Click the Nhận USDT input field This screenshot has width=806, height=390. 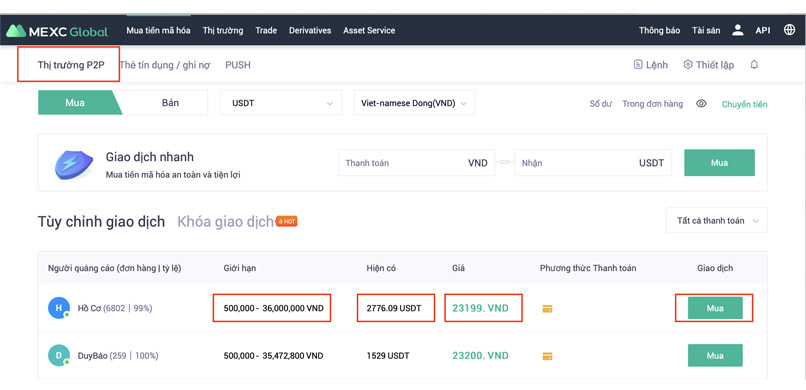pyautogui.click(x=593, y=163)
